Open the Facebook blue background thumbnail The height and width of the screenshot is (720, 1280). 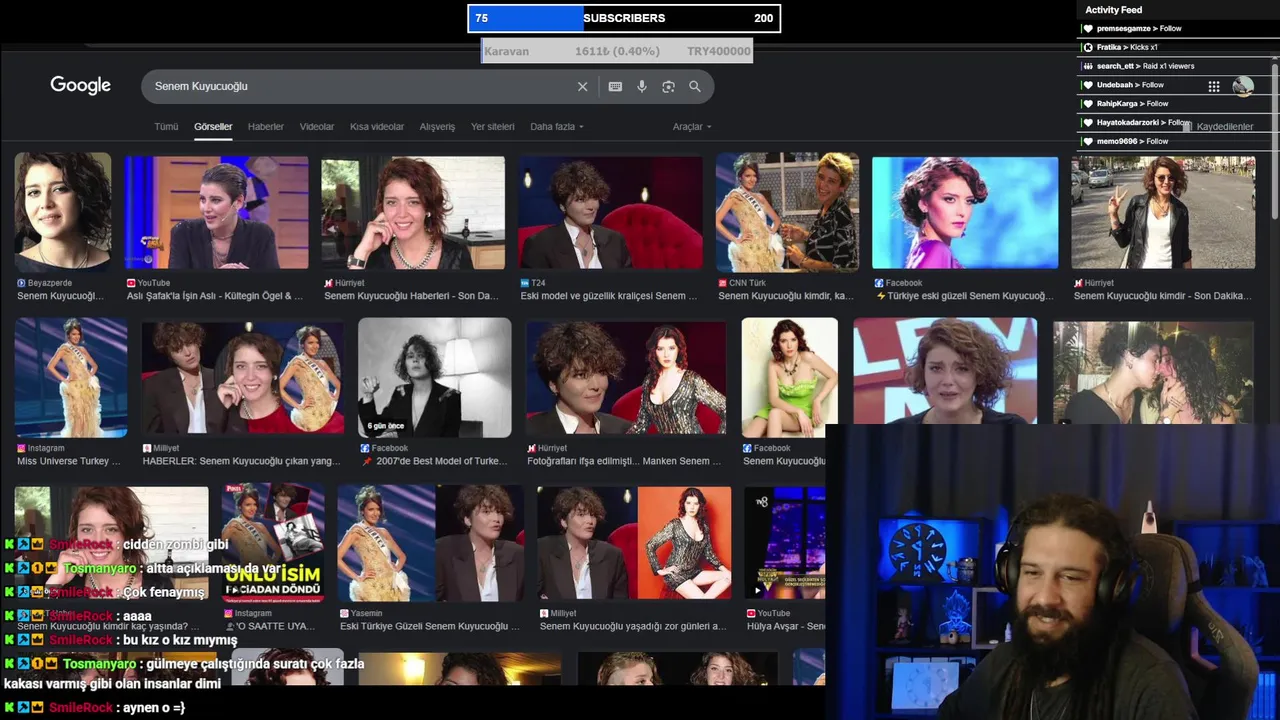[965, 212]
